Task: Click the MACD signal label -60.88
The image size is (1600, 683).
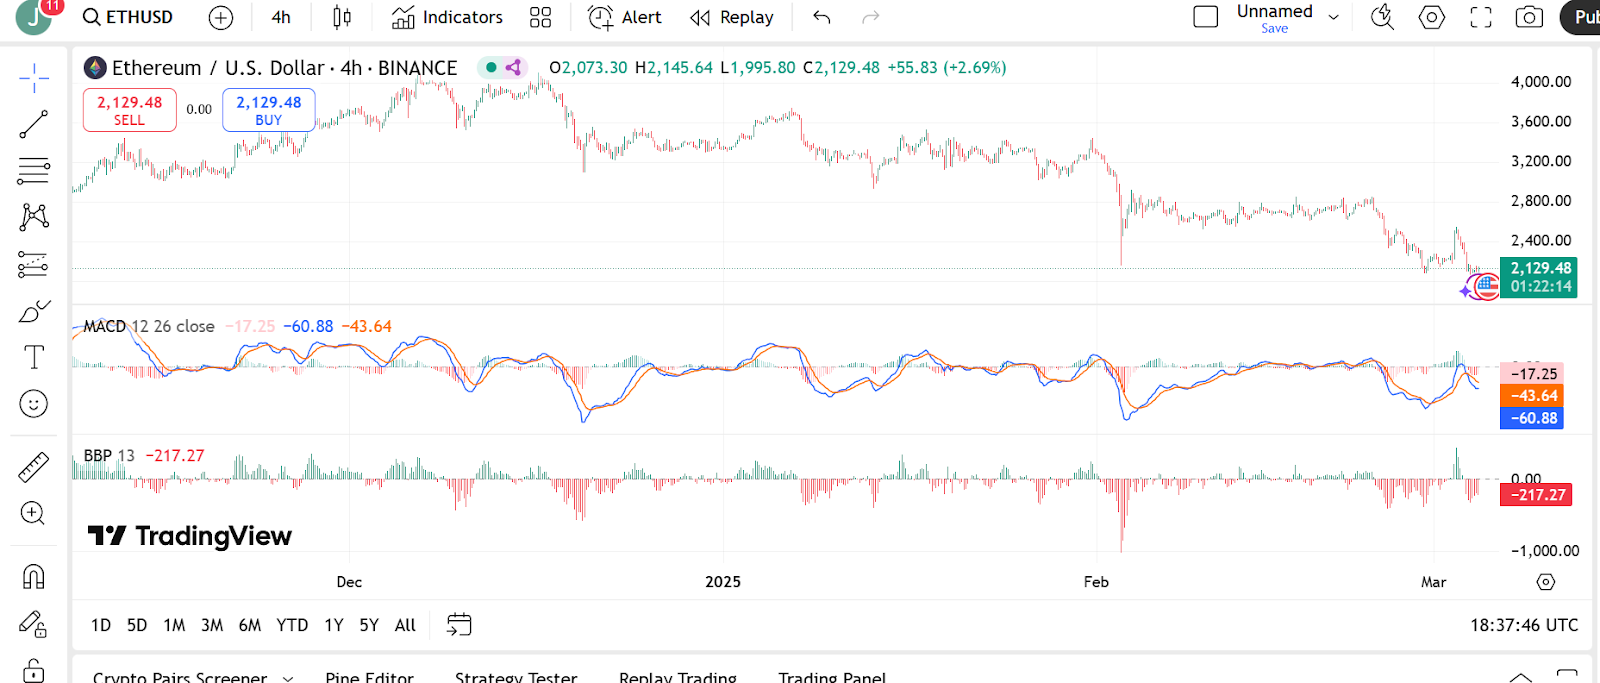Action: point(1534,418)
